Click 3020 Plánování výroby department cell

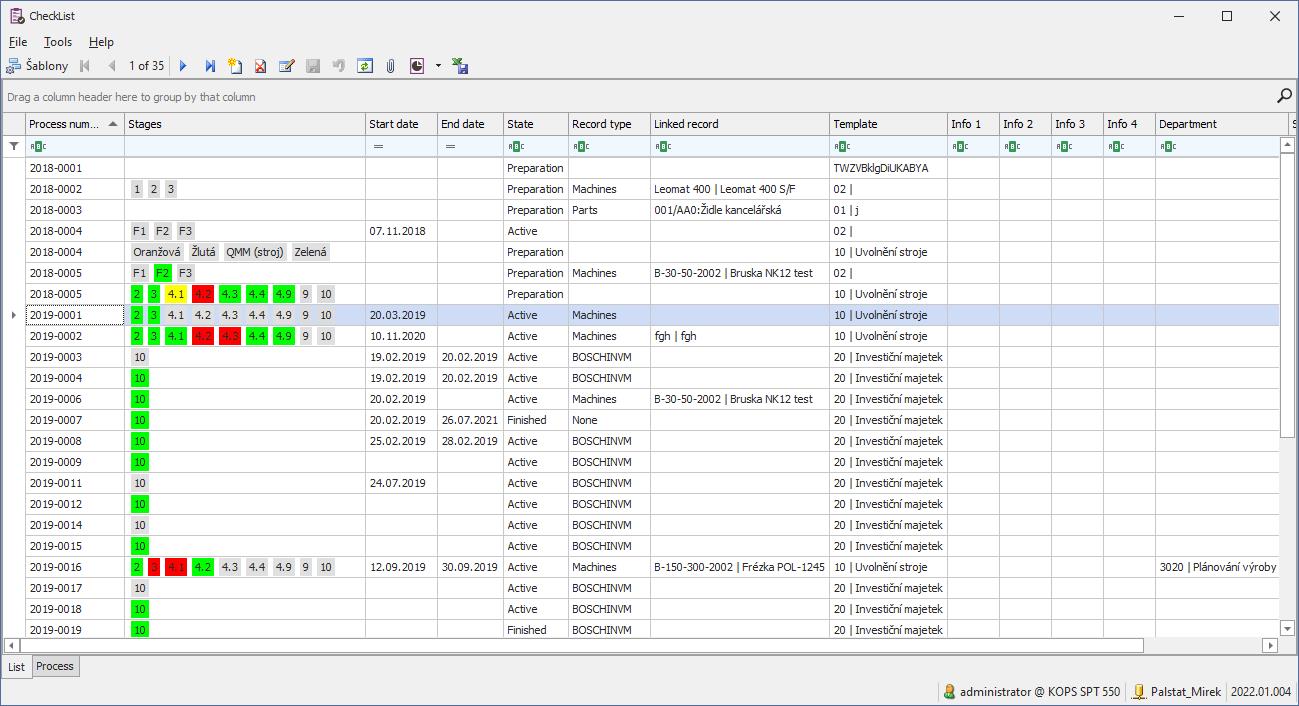click(x=1217, y=567)
